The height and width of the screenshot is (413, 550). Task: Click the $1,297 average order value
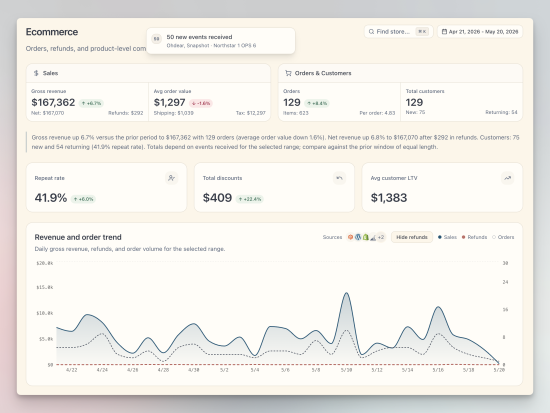tap(169, 102)
